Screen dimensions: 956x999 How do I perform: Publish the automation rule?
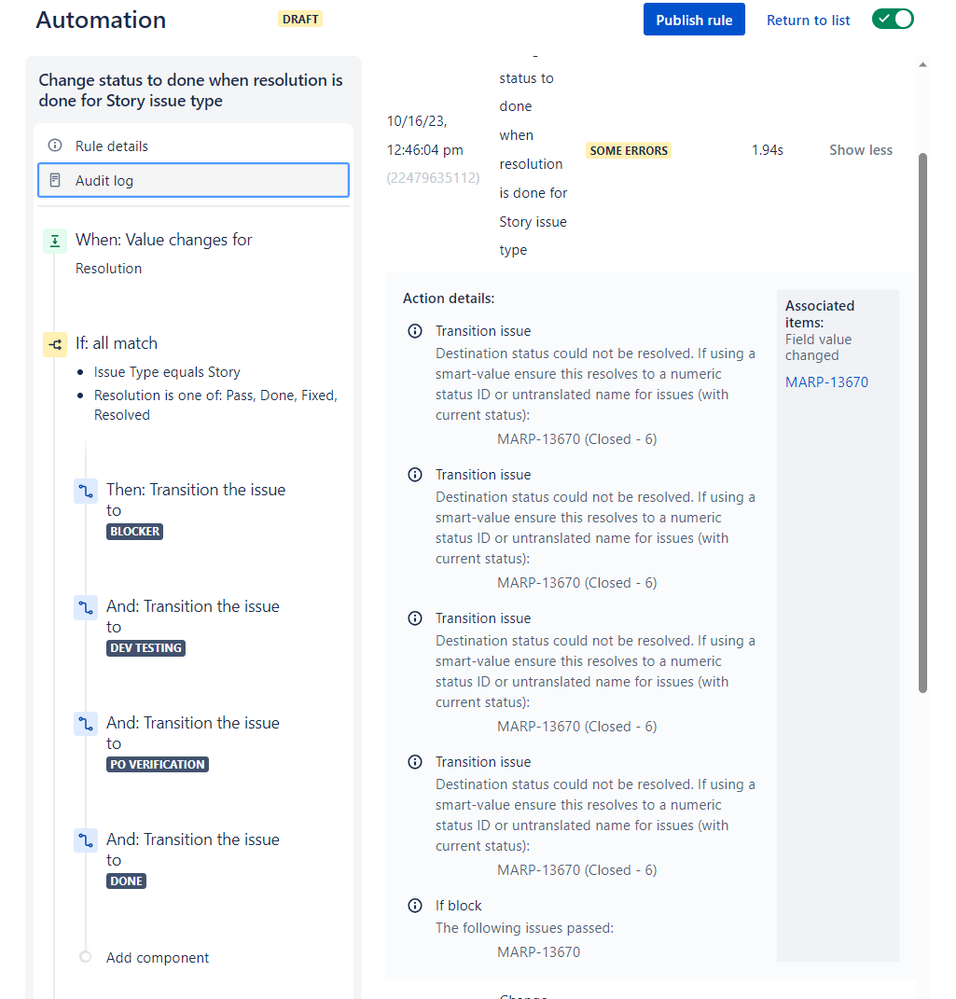tap(693, 19)
